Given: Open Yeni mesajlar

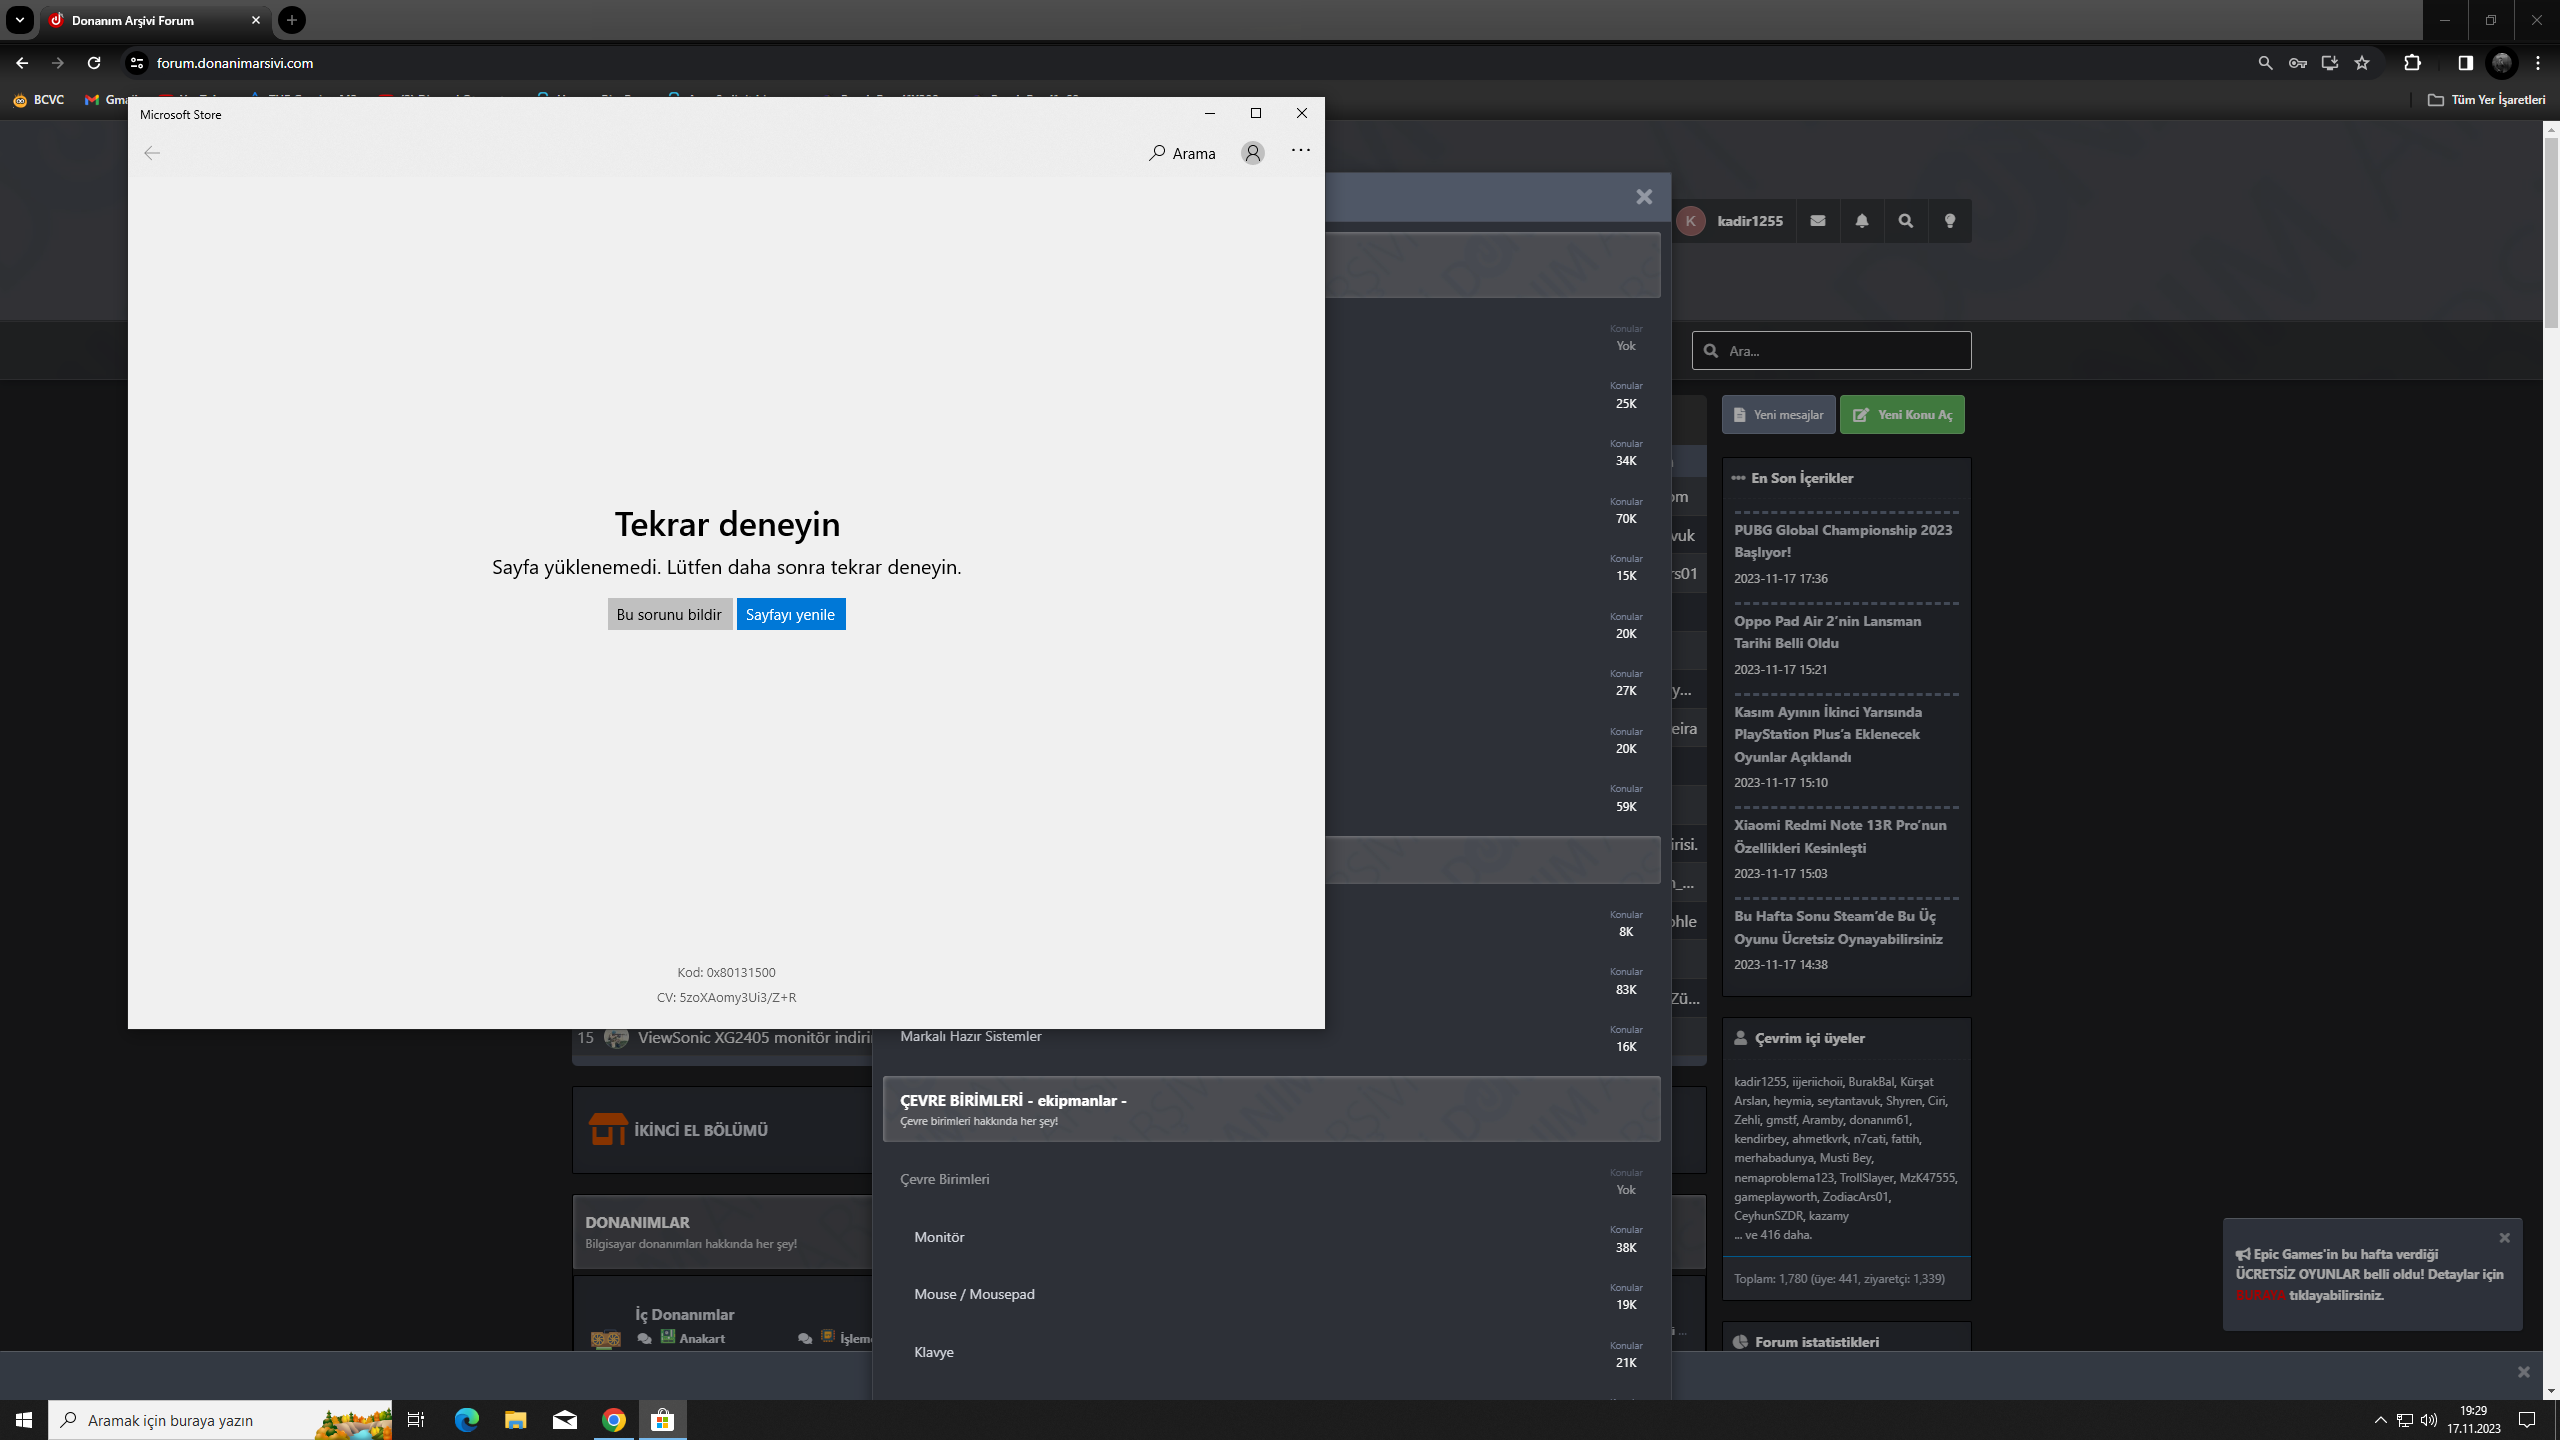Looking at the screenshot, I should coord(1778,415).
